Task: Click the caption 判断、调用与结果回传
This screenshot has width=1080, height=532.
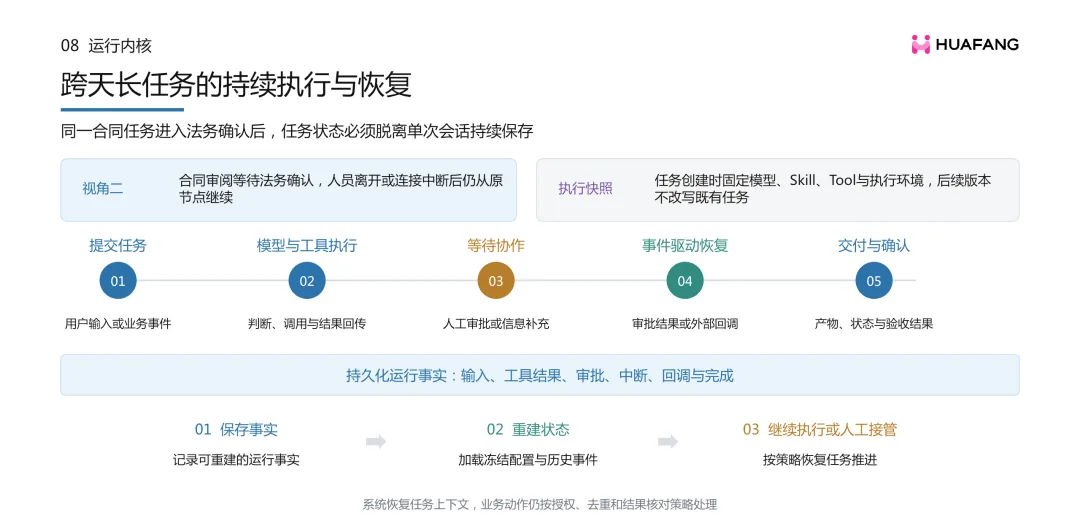Action: pyautogui.click(x=307, y=324)
